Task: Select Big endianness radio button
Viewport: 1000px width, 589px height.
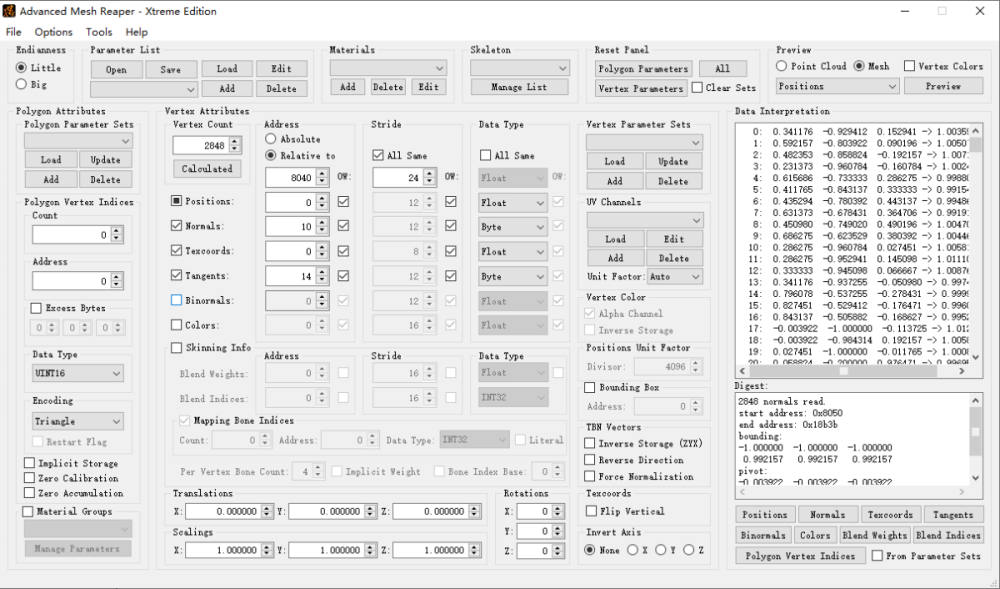Action: point(22,85)
